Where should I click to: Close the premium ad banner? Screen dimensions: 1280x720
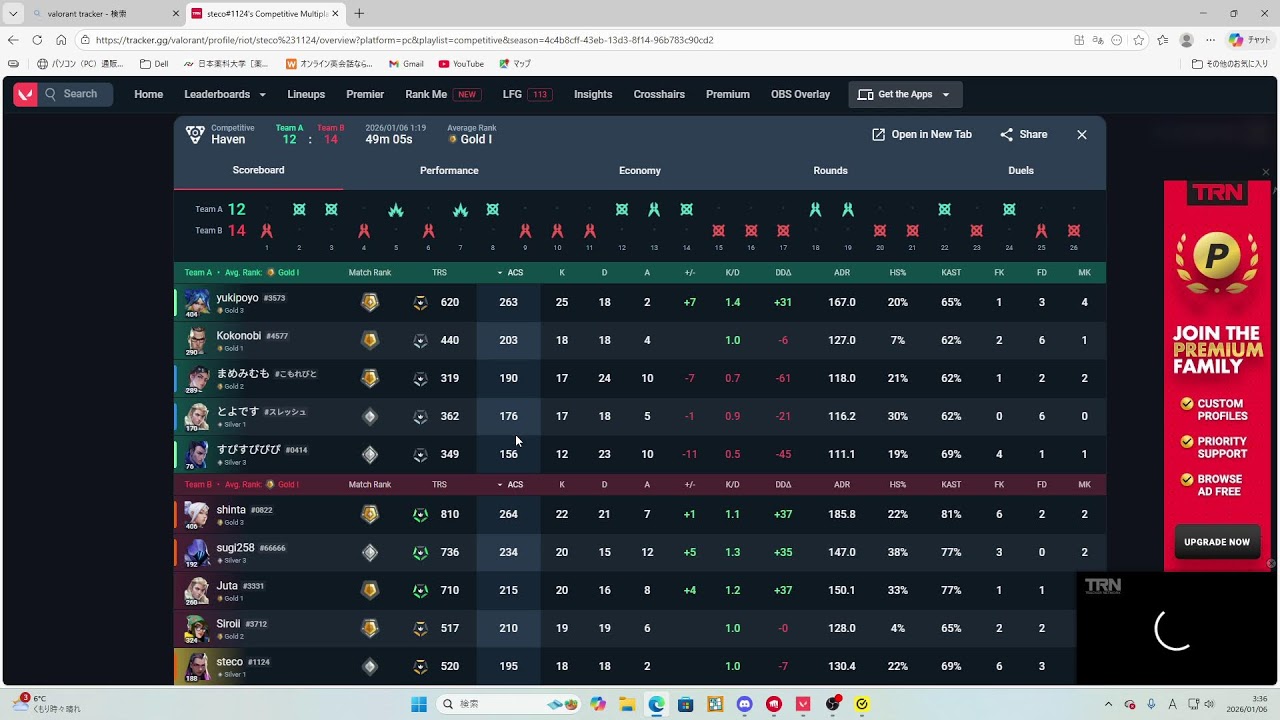(x=1266, y=172)
